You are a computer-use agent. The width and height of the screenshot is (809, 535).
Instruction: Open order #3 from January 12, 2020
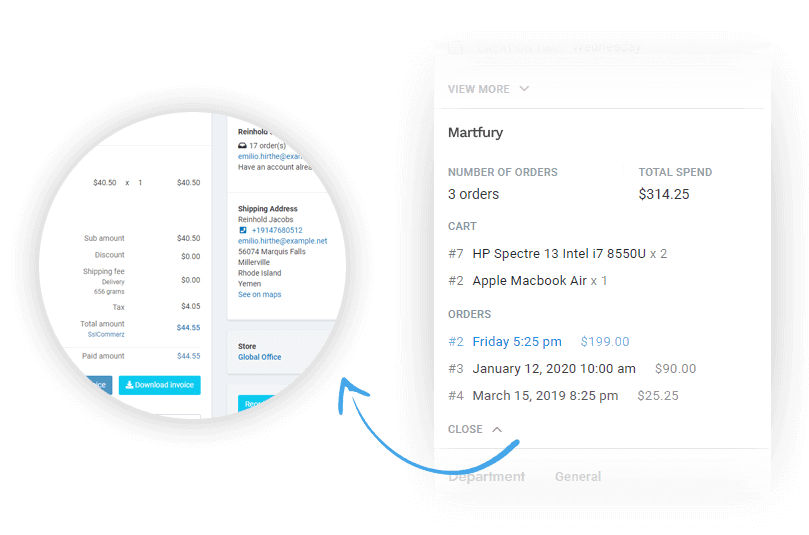tap(554, 369)
